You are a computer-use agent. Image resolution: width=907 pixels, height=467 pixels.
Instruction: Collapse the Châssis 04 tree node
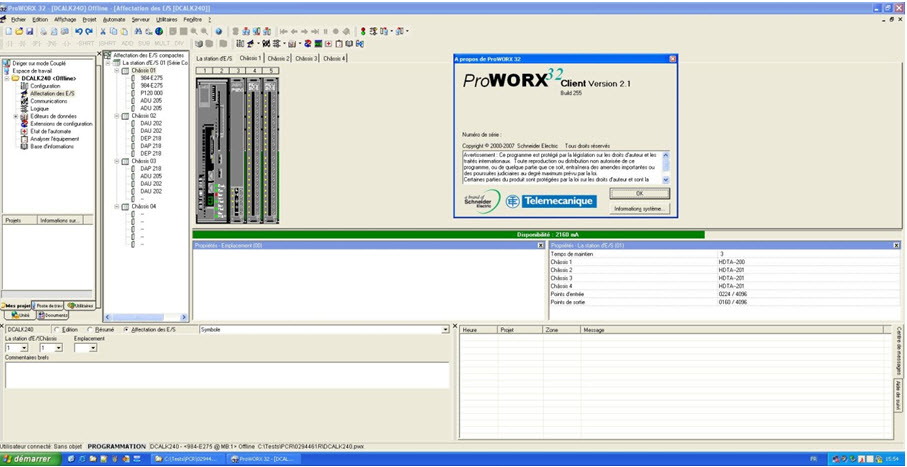pos(116,206)
